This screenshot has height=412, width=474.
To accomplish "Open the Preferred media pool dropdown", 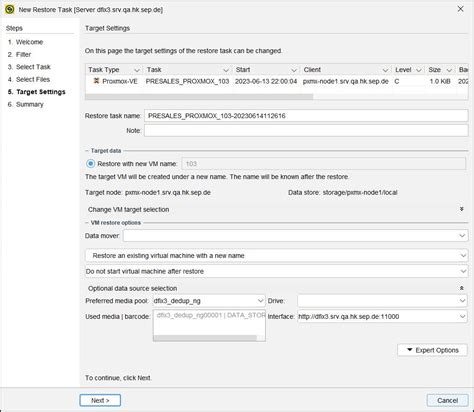I will click(x=209, y=301).
